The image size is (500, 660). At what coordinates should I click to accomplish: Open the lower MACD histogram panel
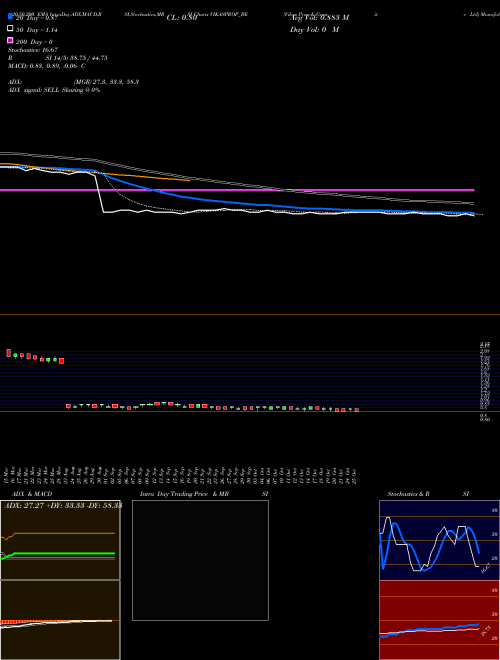click(x=60, y=620)
